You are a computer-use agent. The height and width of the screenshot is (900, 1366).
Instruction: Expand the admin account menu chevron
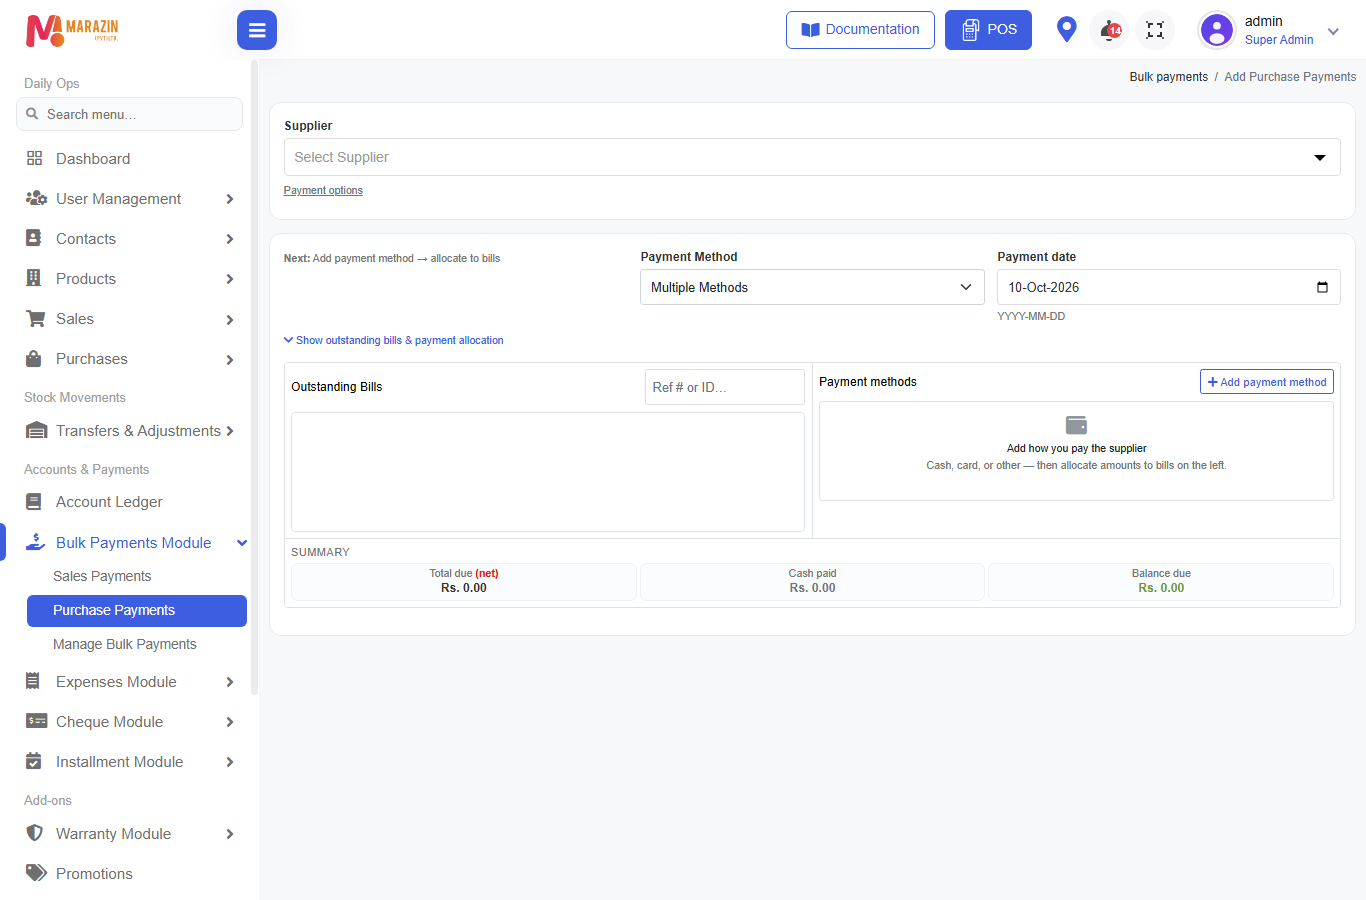pyautogui.click(x=1333, y=31)
